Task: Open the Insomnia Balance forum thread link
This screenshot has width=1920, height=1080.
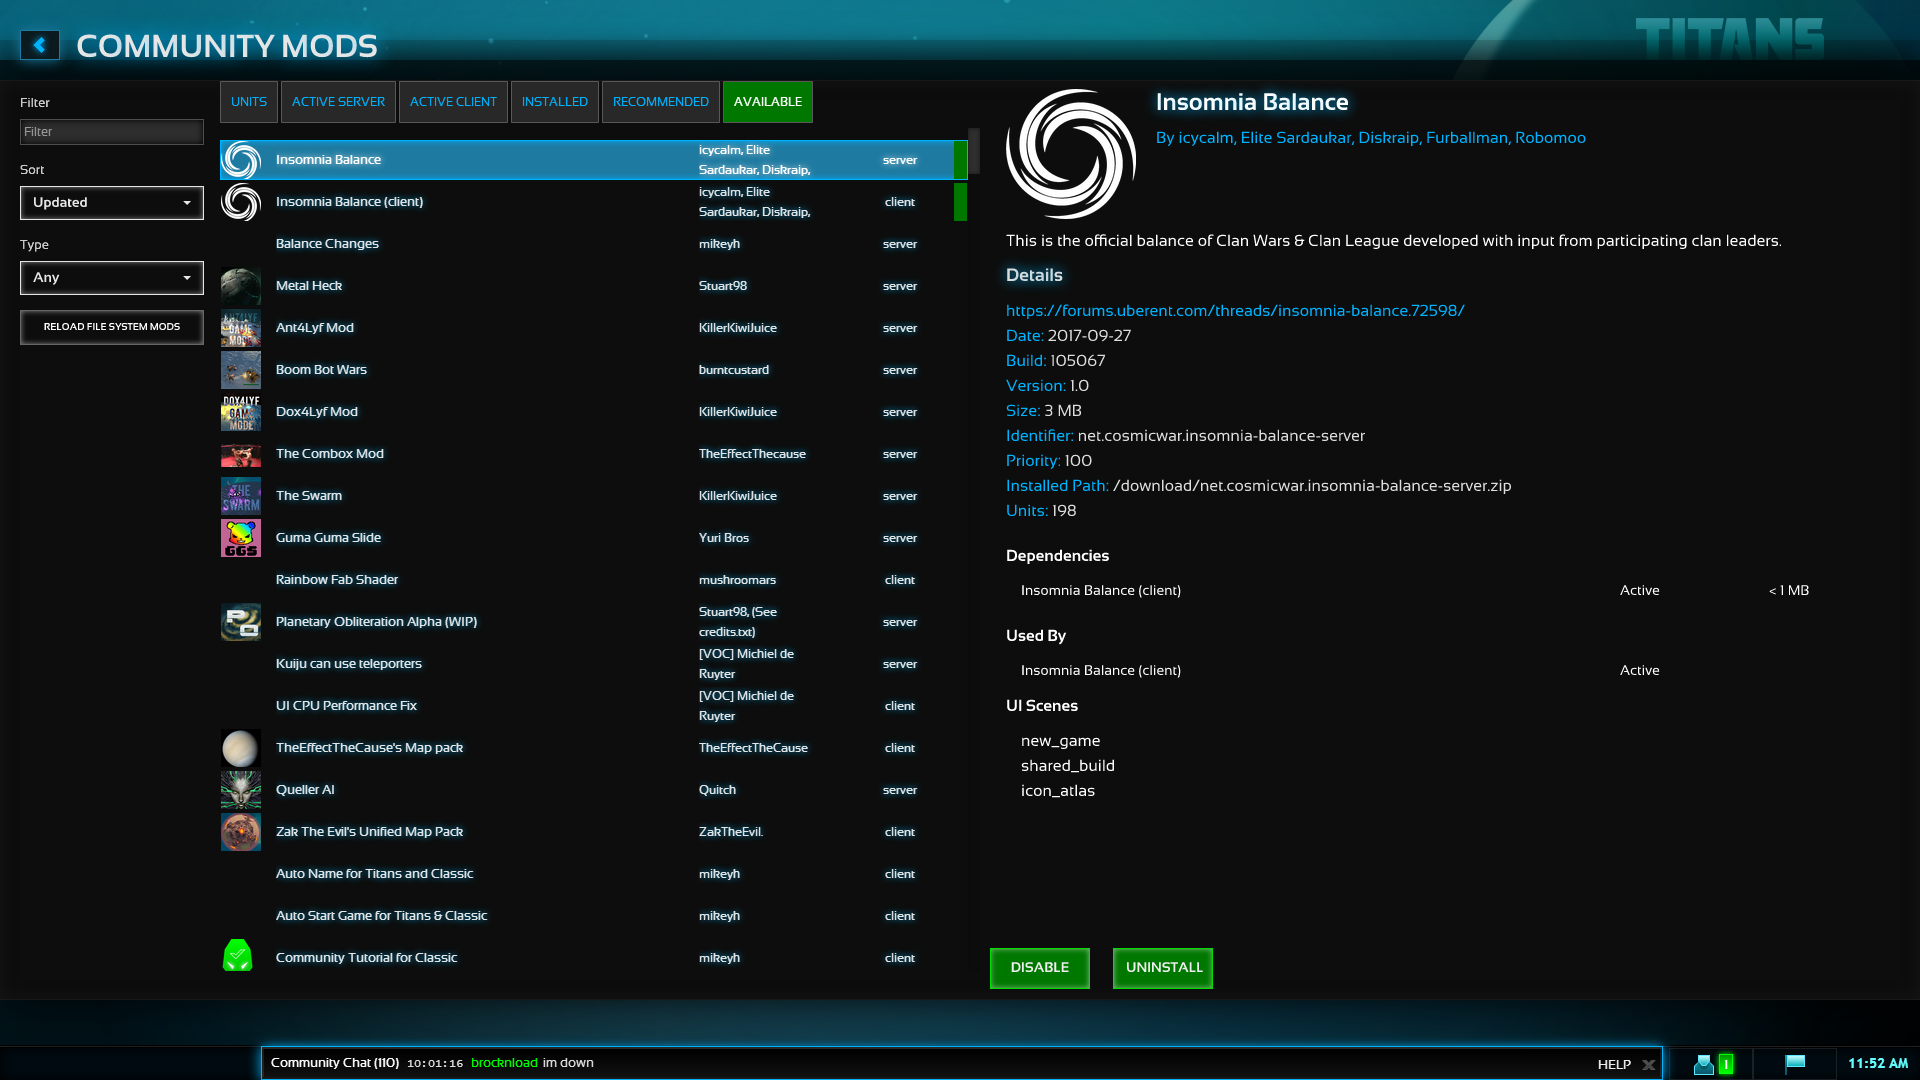Action: (1234, 311)
